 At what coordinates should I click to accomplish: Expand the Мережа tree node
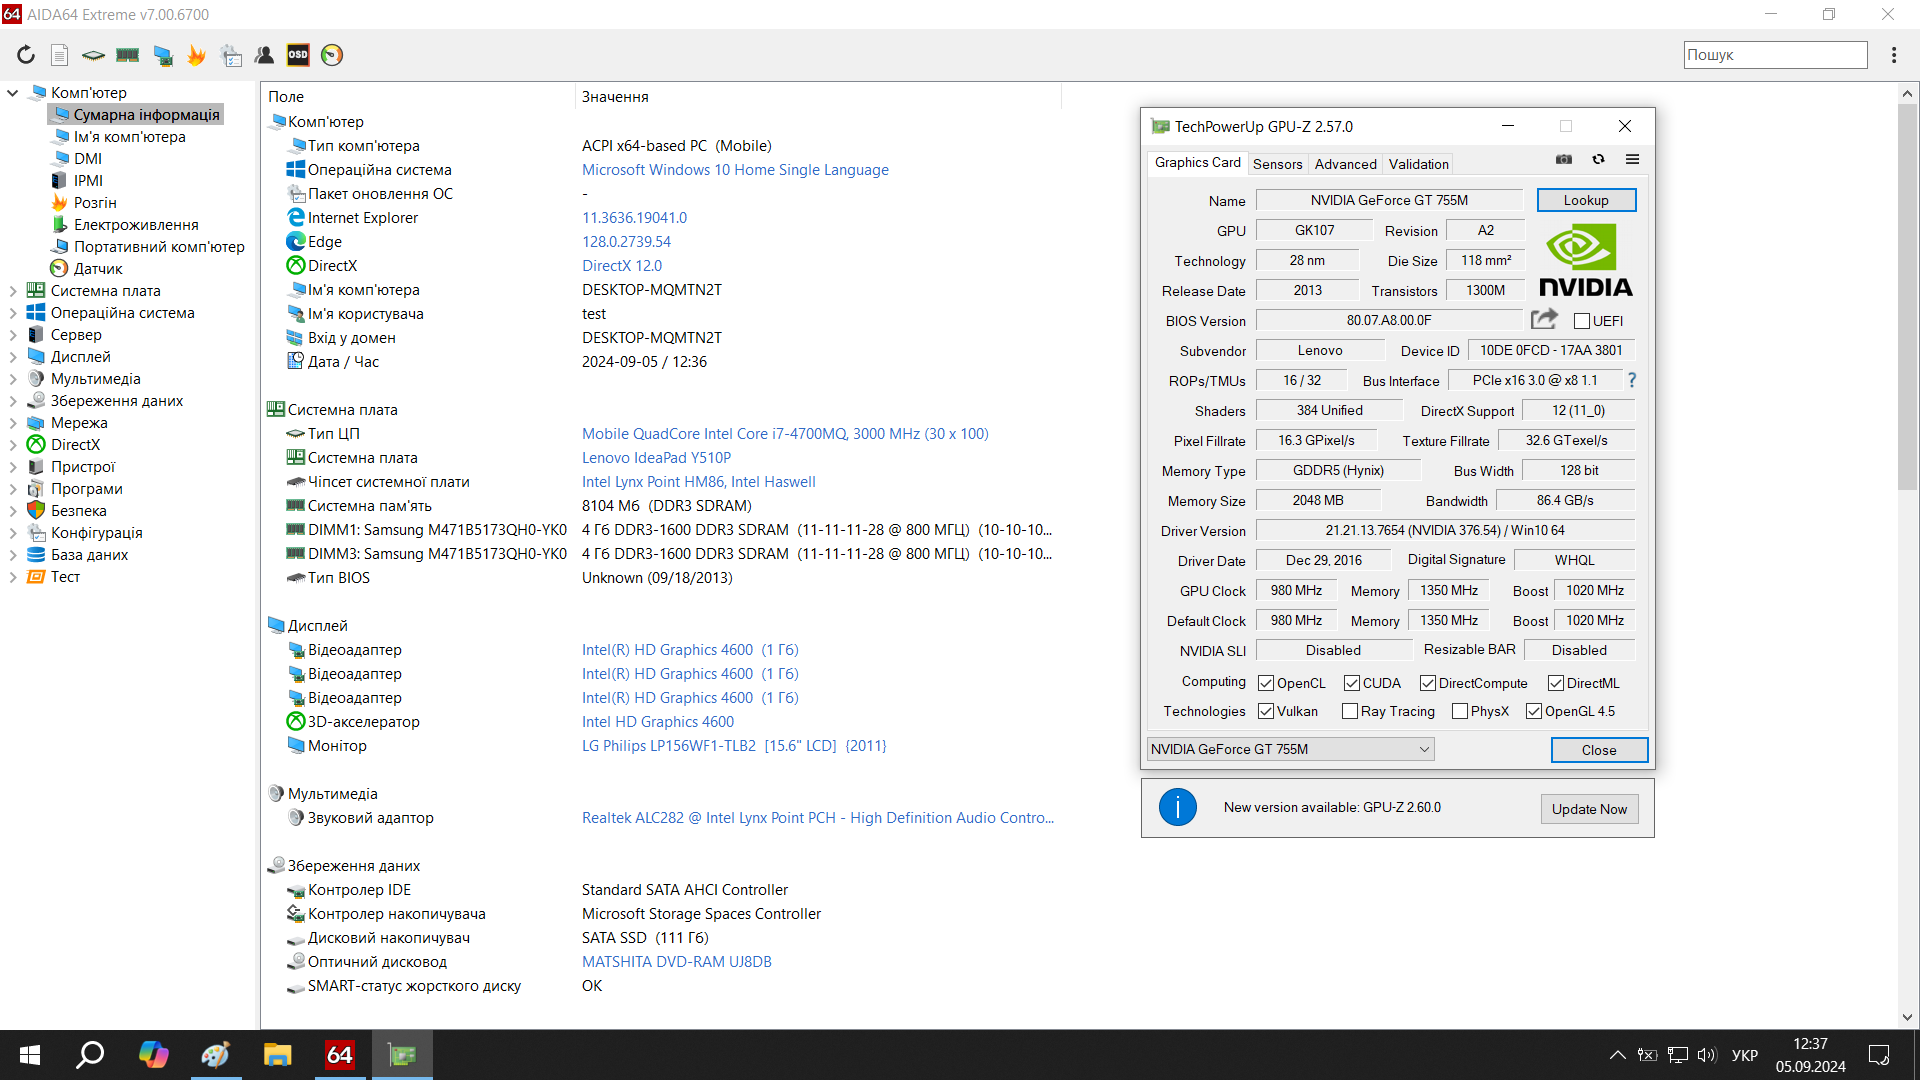click(13, 423)
